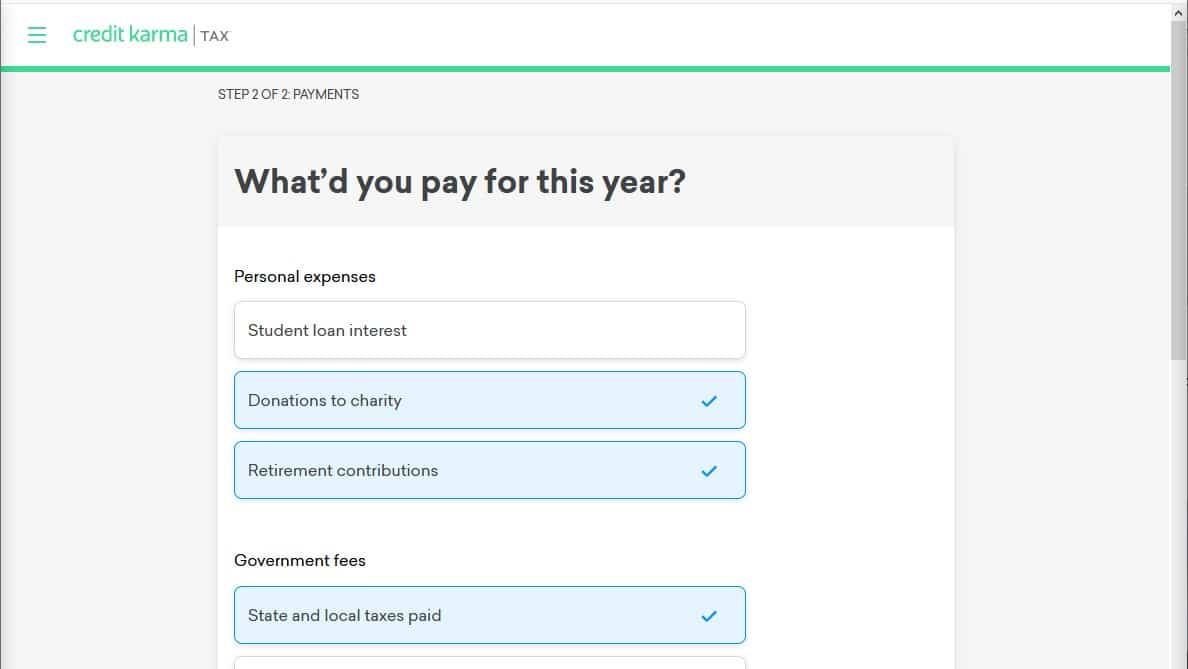Click the Personal expenses section label

tap(305, 276)
